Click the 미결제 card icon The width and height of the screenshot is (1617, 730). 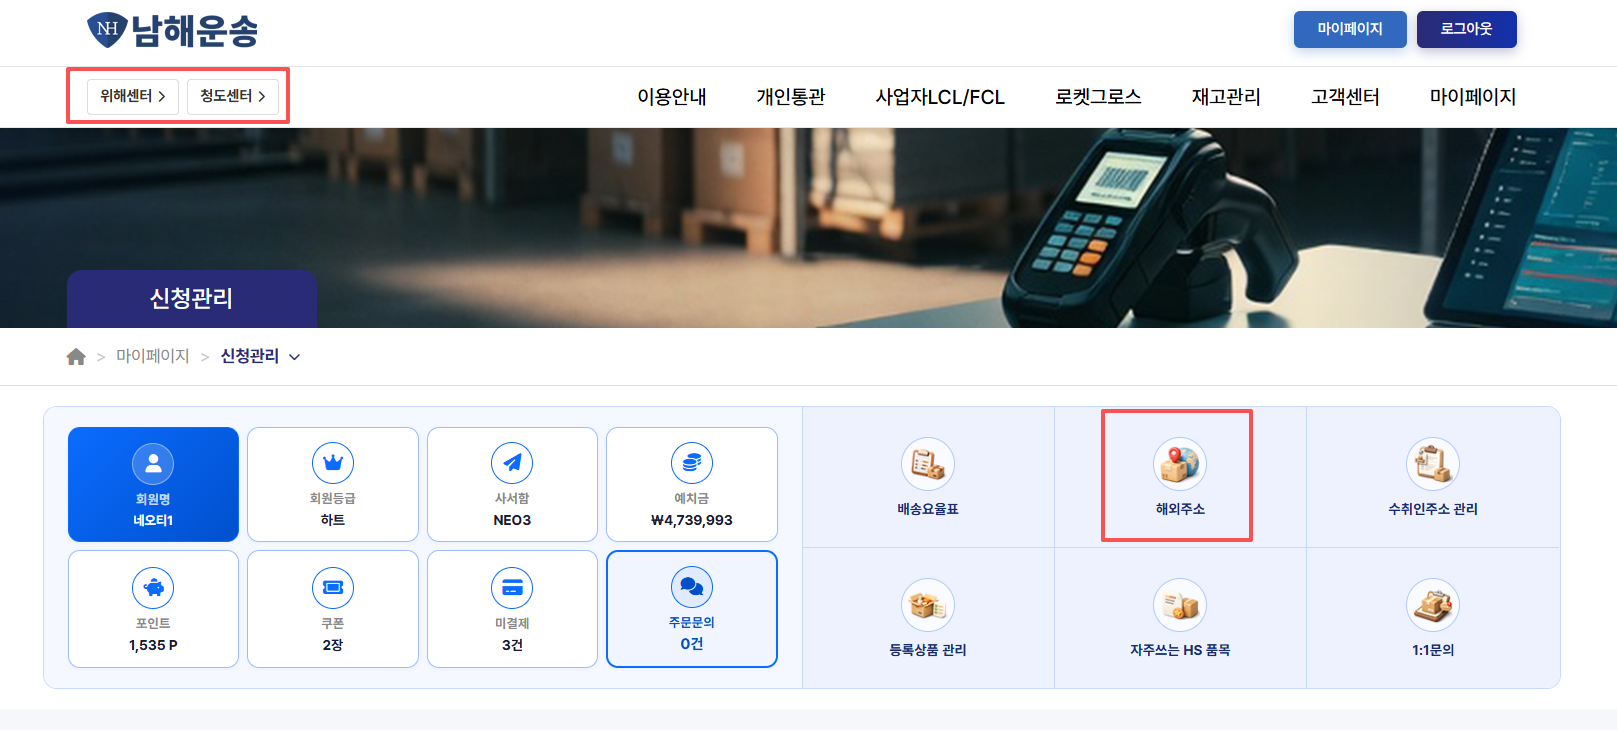[512, 588]
